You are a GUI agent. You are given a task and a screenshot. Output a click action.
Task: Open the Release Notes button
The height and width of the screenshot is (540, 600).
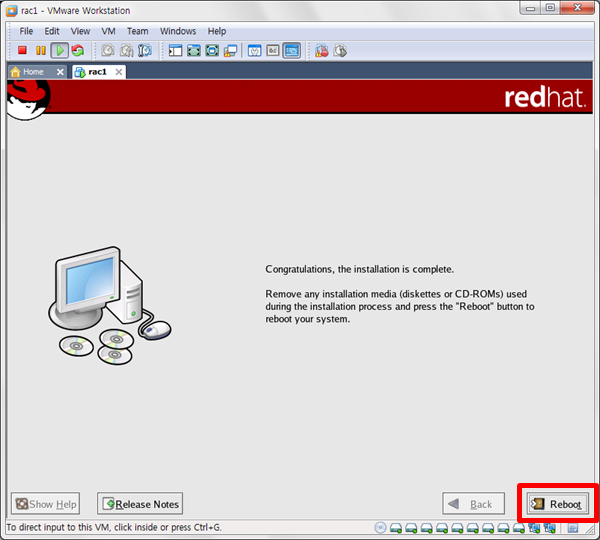pyautogui.click(x=140, y=504)
